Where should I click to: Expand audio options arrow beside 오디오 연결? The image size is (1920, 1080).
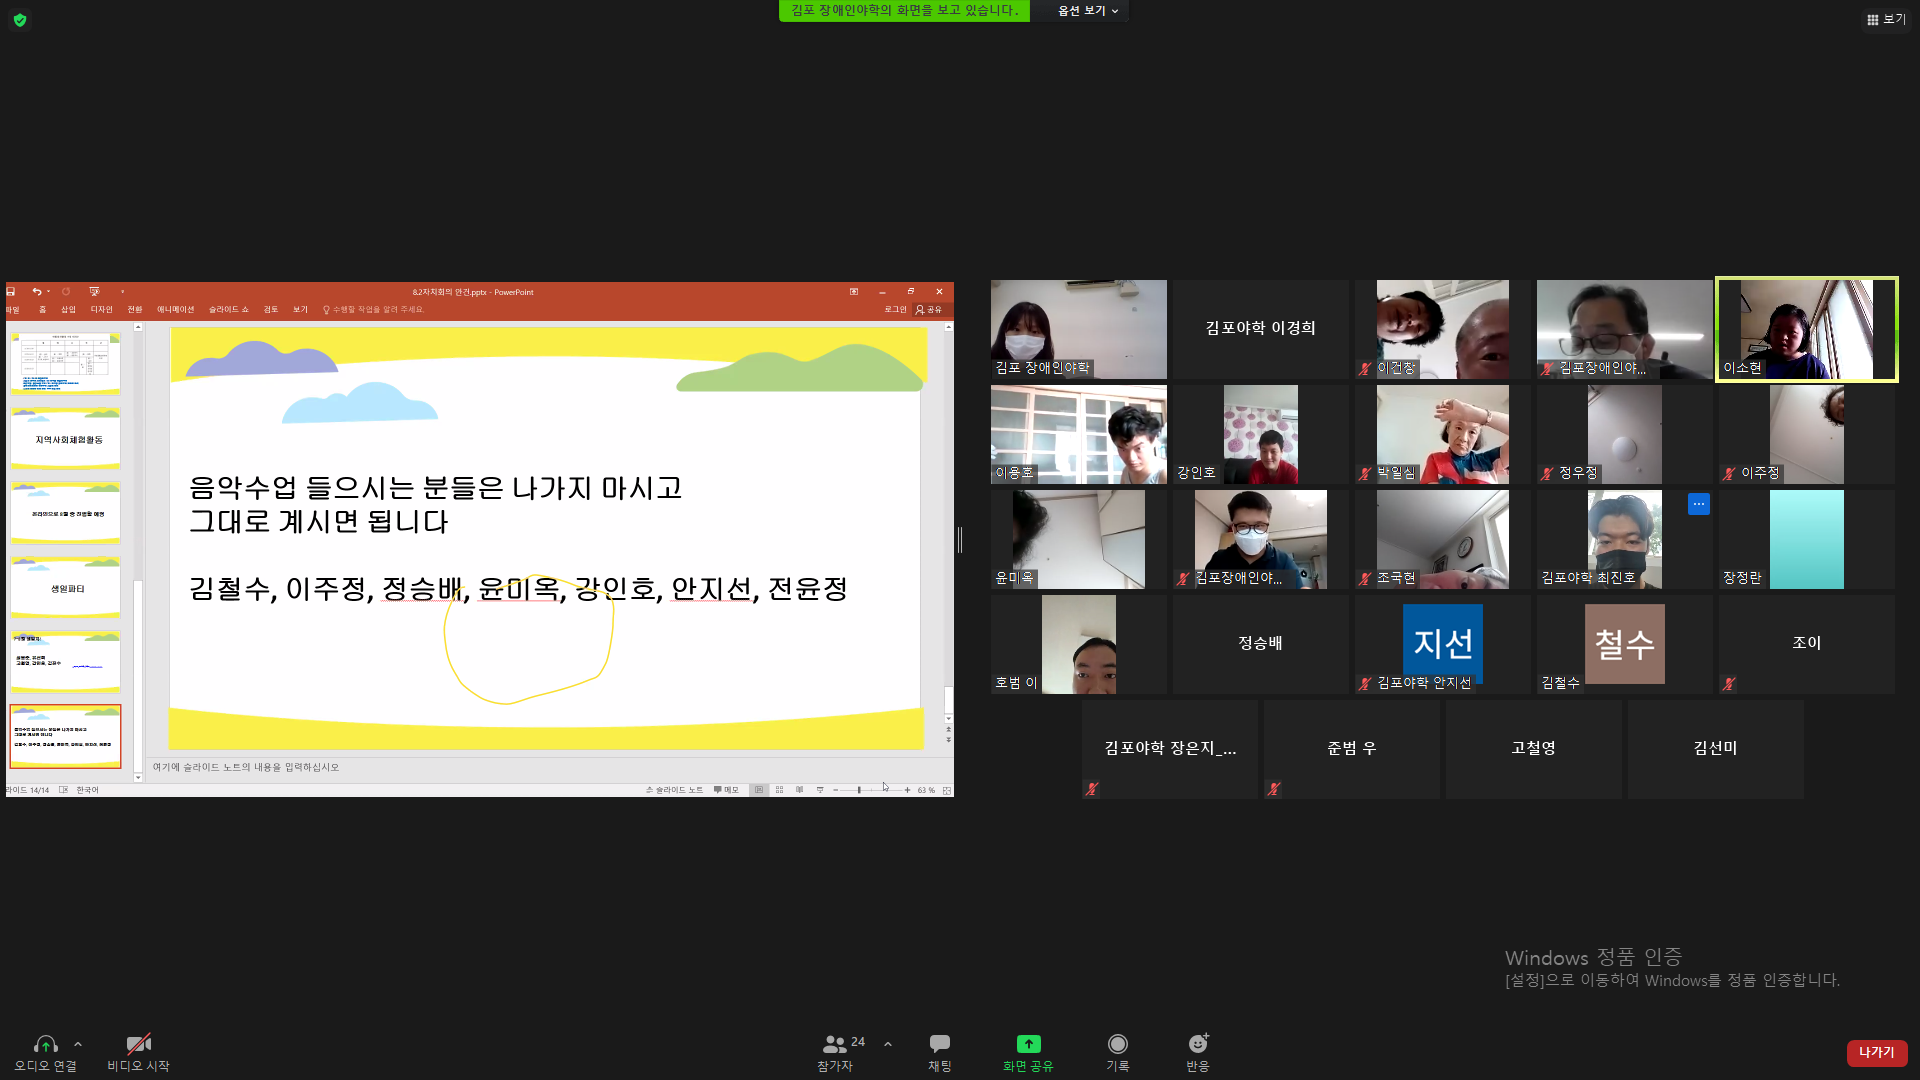point(78,1044)
